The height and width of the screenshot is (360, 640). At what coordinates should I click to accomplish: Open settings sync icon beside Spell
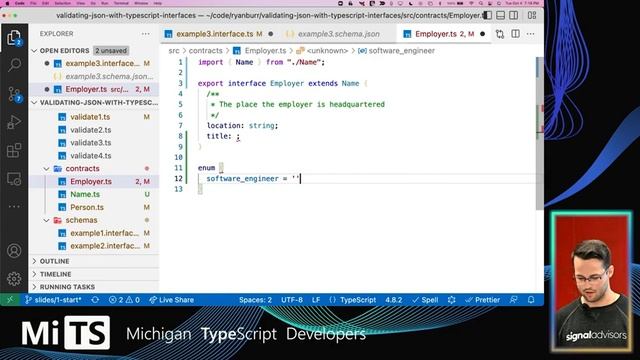[x=451, y=300]
